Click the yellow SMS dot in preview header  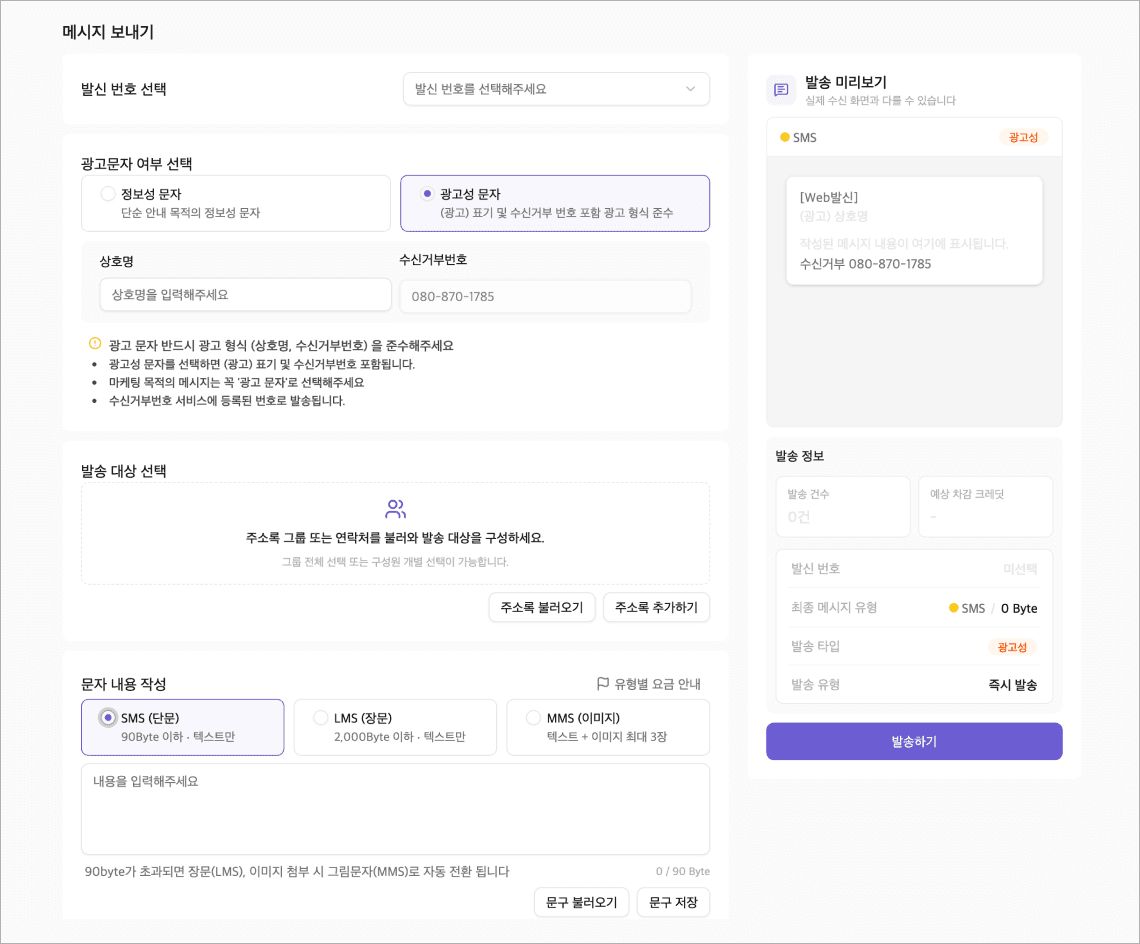pyautogui.click(x=784, y=137)
